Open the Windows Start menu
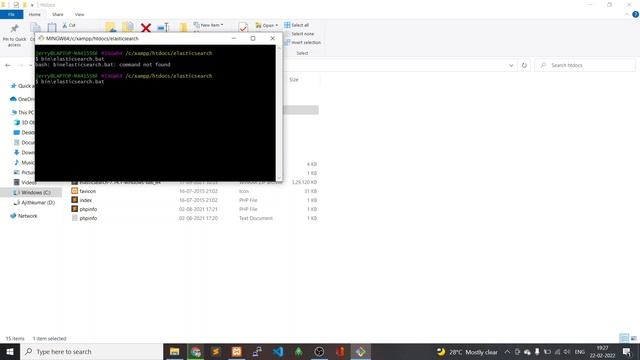The image size is (640, 360). pos(10,351)
